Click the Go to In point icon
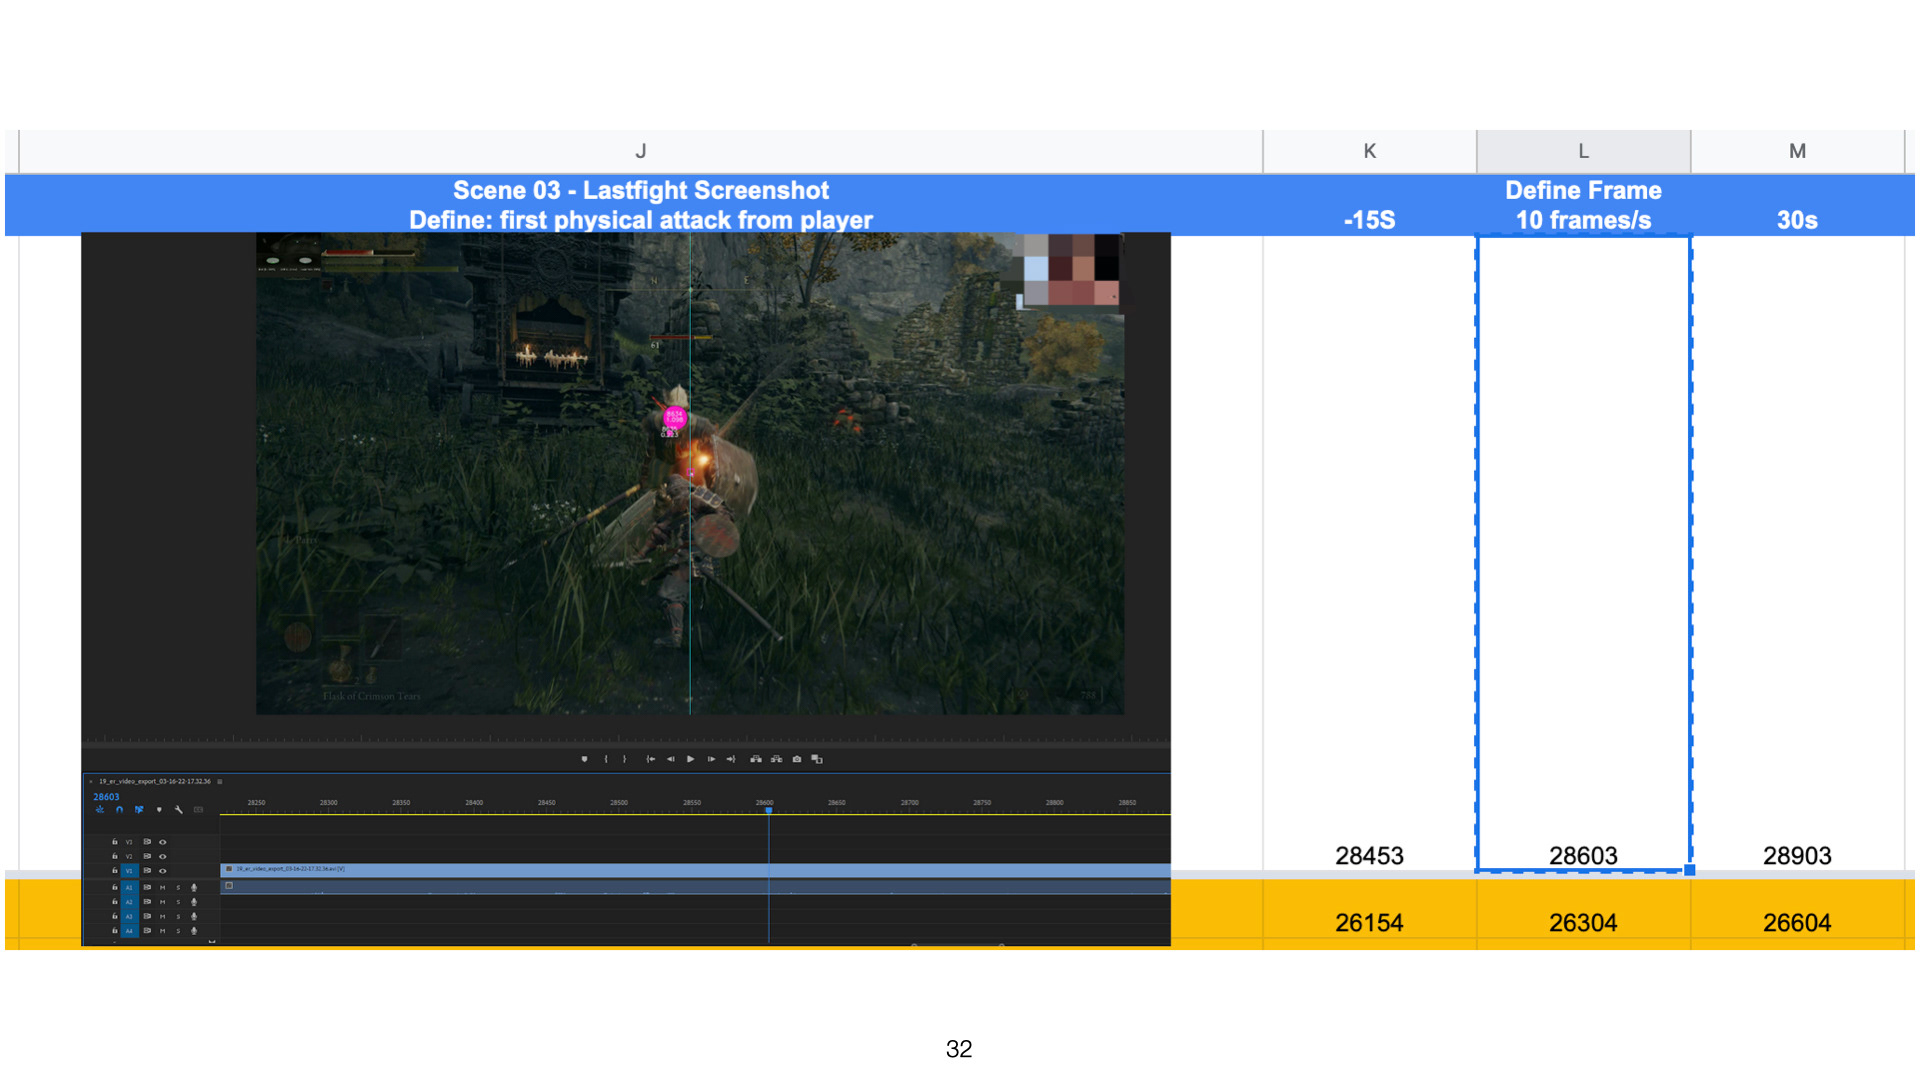This screenshot has width=1920, height=1080. [650, 759]
